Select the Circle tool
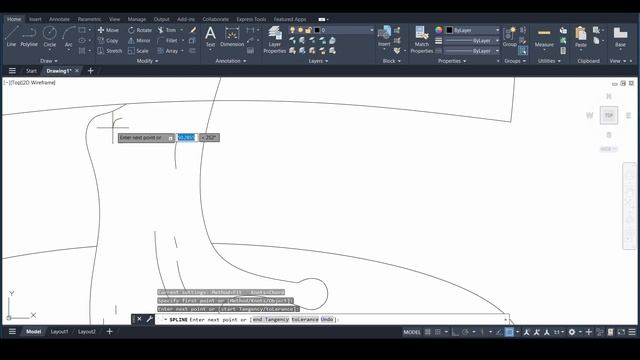The image size is (640, 360). click(50, 36)
